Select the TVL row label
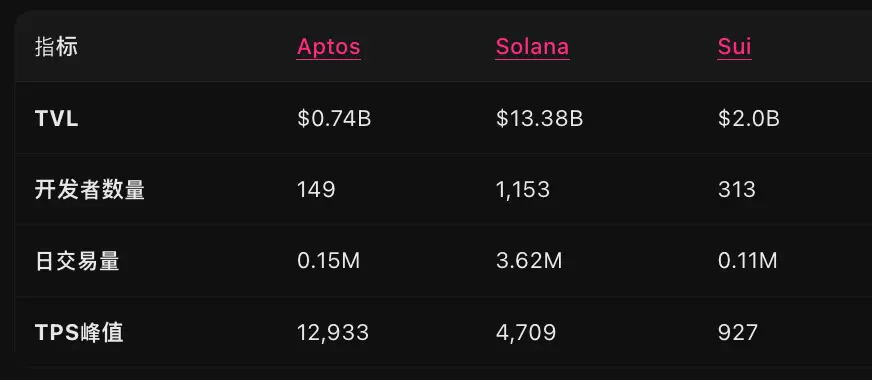 click(57, 119)
